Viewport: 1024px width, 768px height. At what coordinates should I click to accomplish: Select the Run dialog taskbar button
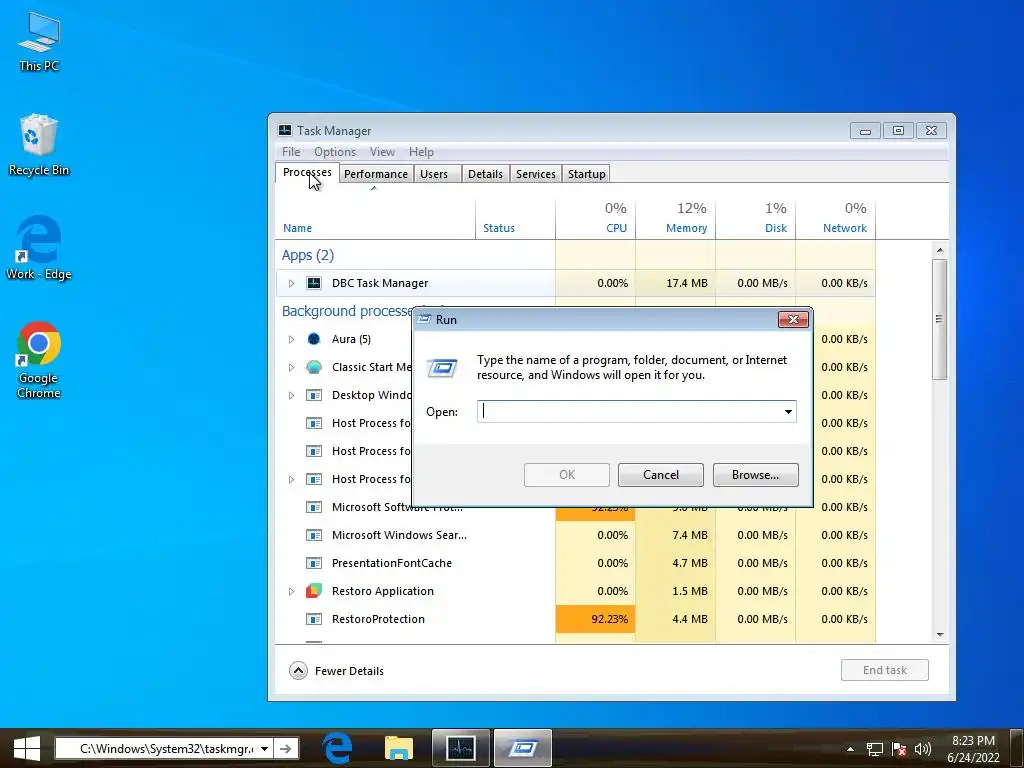click(522, 748)
